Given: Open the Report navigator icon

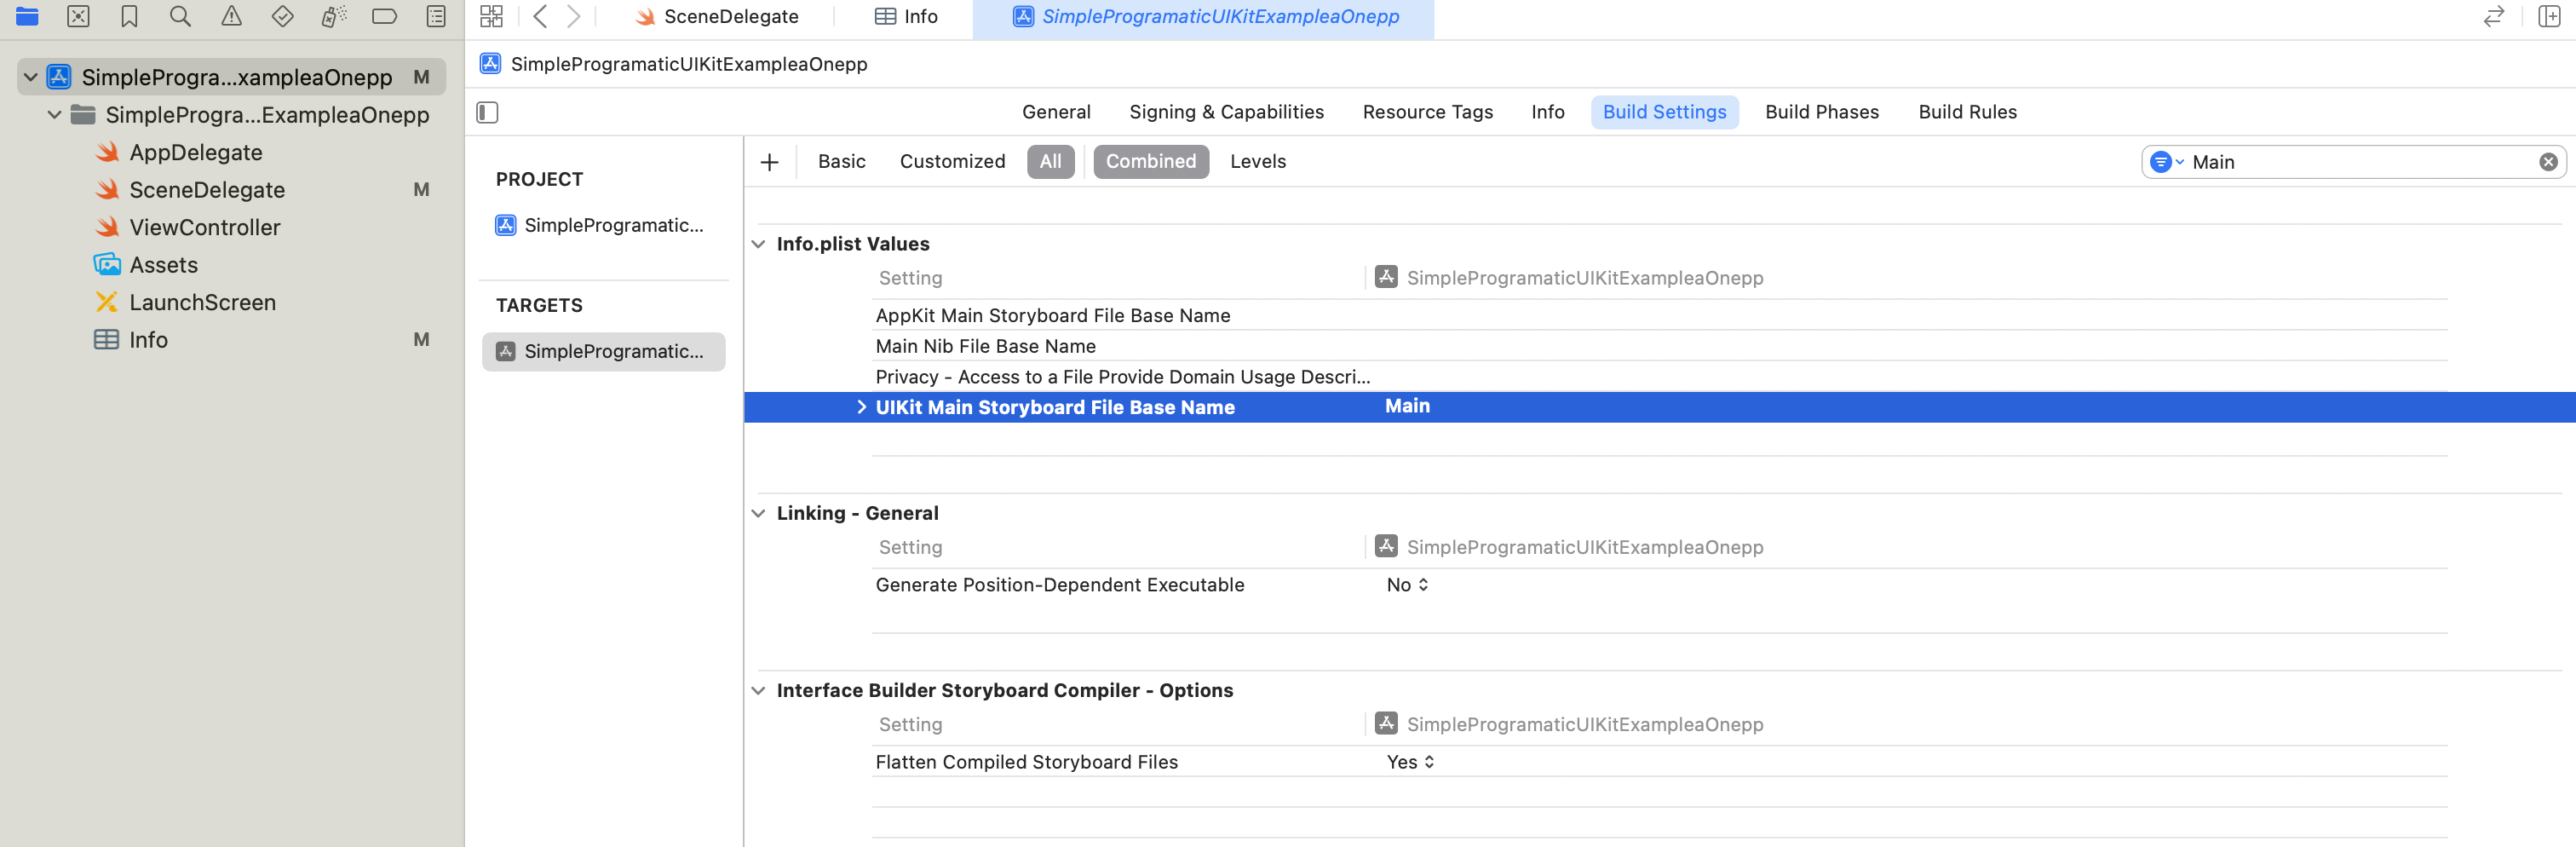Looking at the screenshot, I should pyautogui.click(x=436, y=16).
